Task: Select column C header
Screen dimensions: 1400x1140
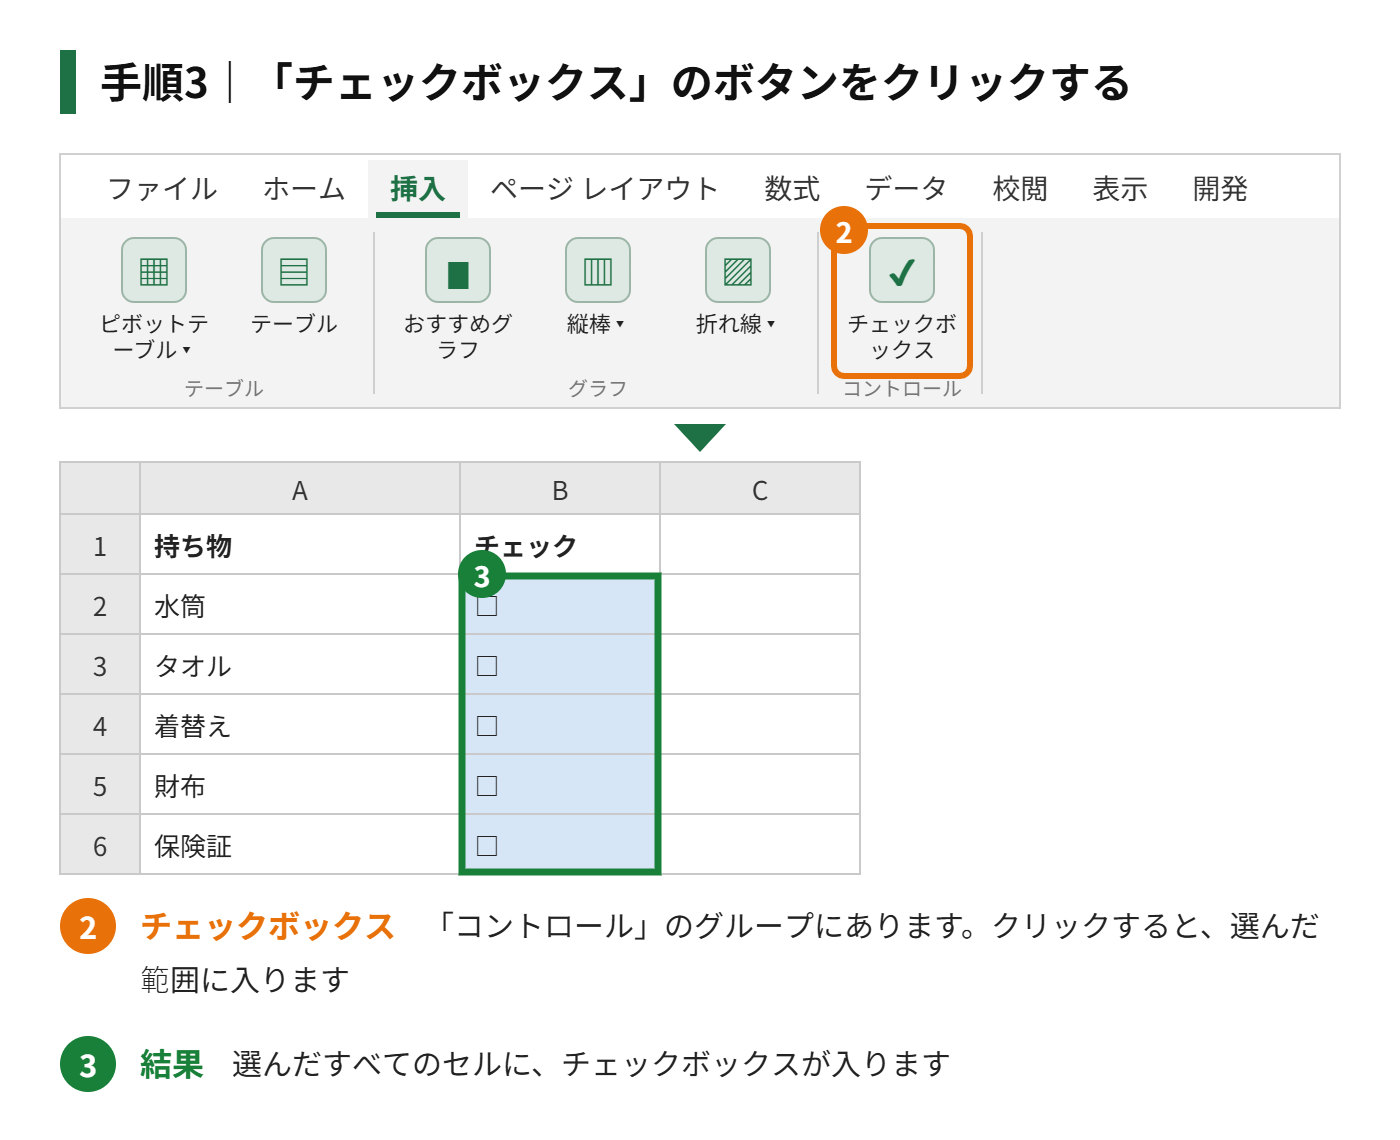Action: tap(760, 489)
